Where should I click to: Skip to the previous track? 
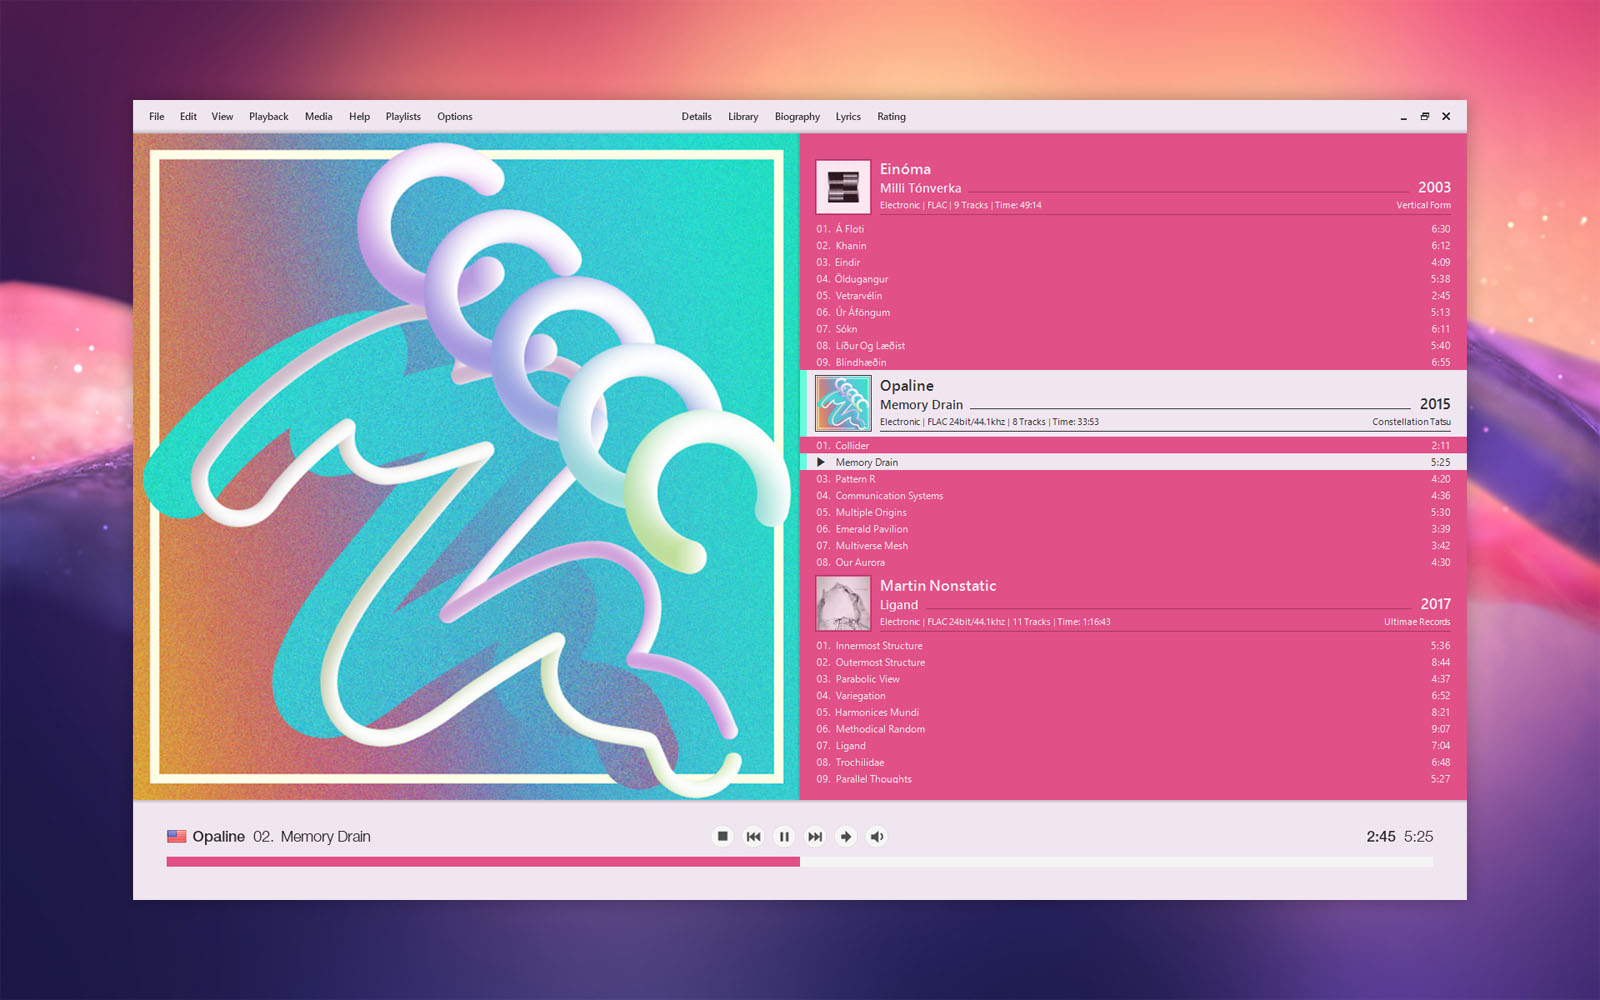pos(754,836)
